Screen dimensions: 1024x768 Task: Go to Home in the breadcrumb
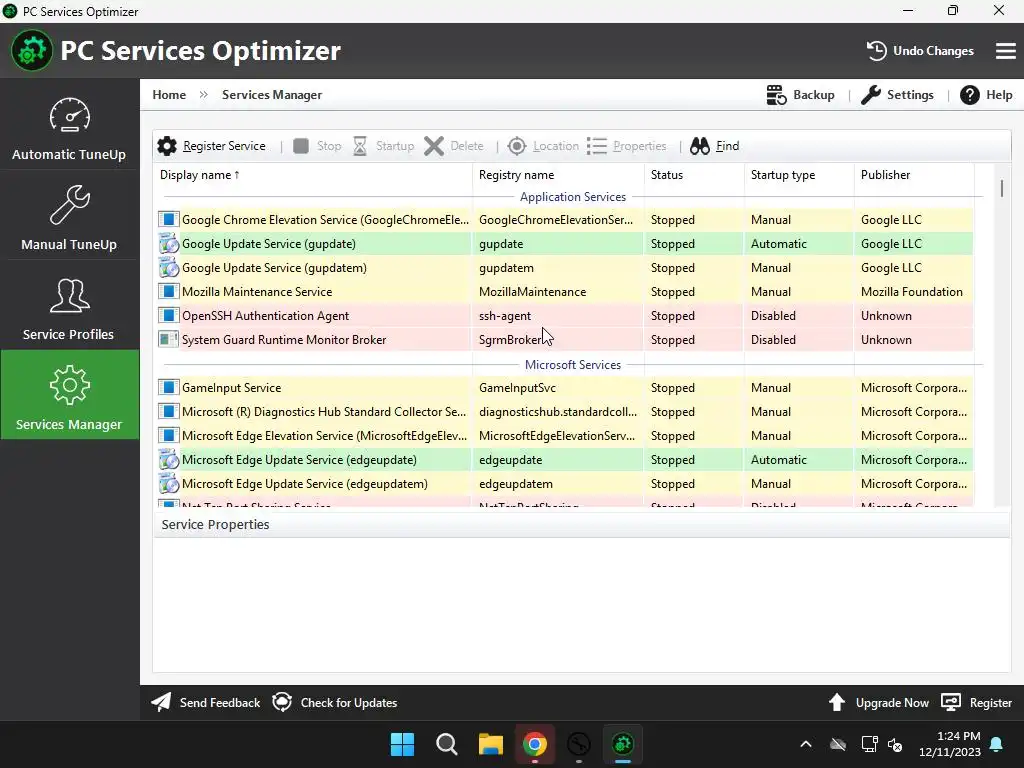(x=169, y=95)
